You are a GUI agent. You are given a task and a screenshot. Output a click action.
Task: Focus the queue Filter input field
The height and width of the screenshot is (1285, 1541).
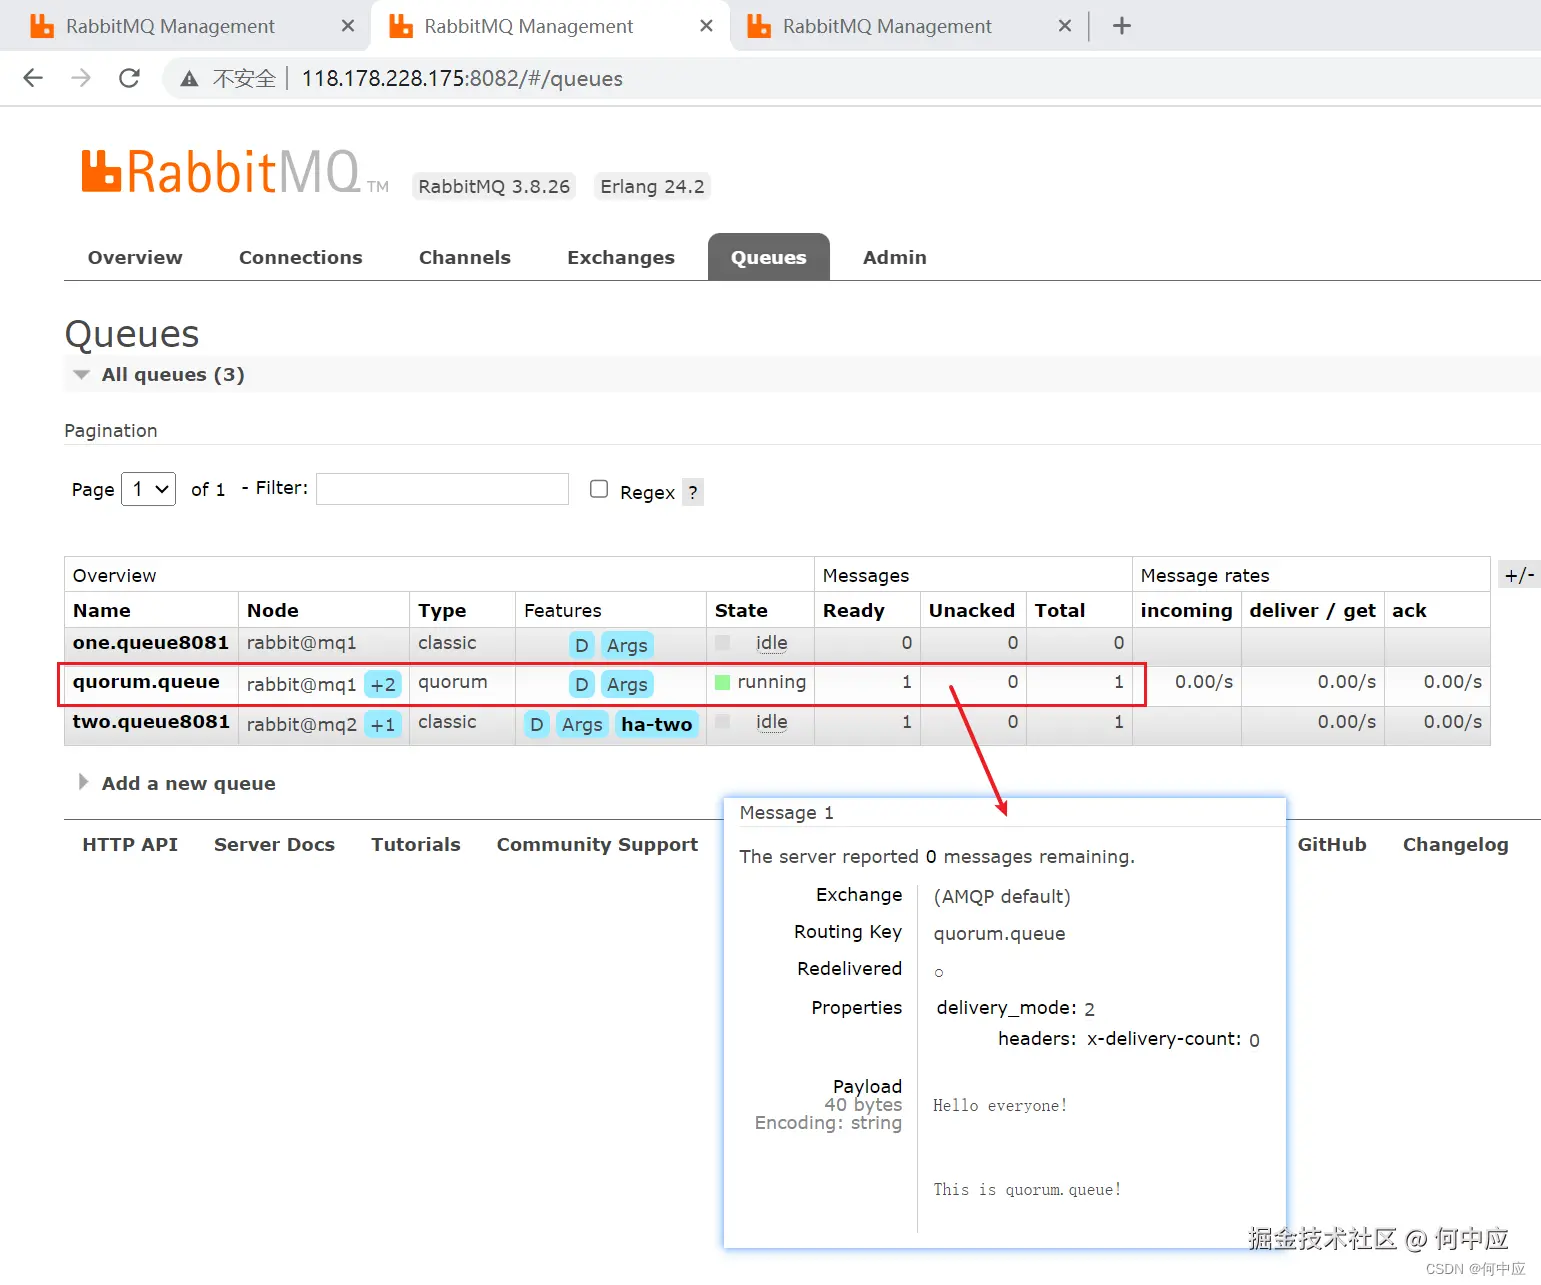pos(442,489)
